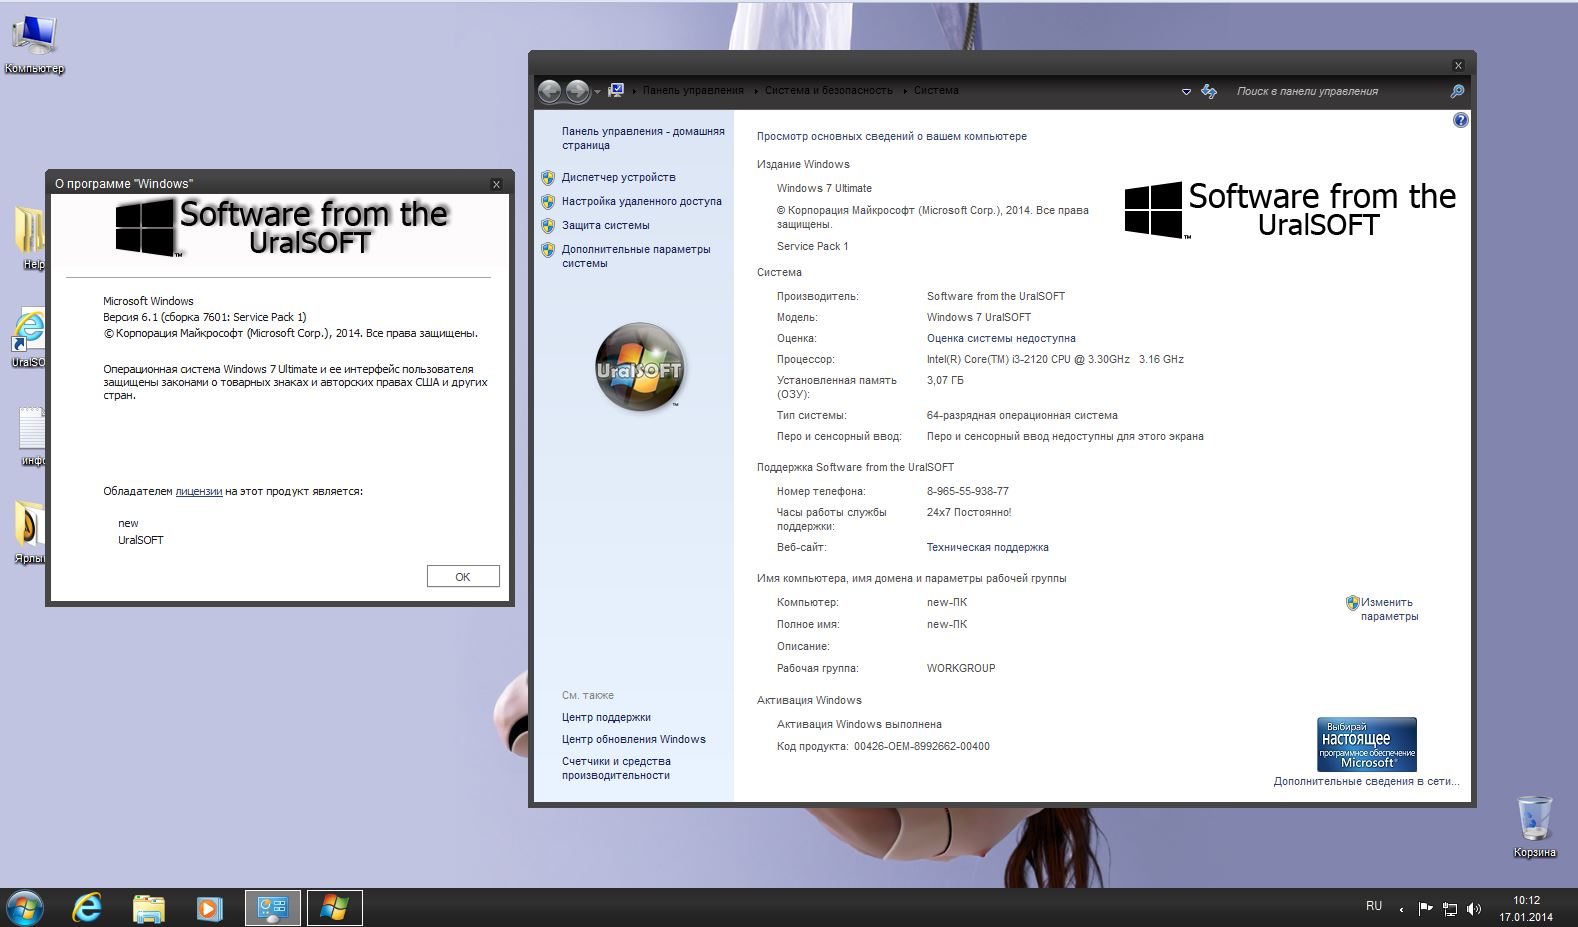Click WORKGROUP value text
The height and width of the screenshot is (927, 1578).
pos(960,668)
